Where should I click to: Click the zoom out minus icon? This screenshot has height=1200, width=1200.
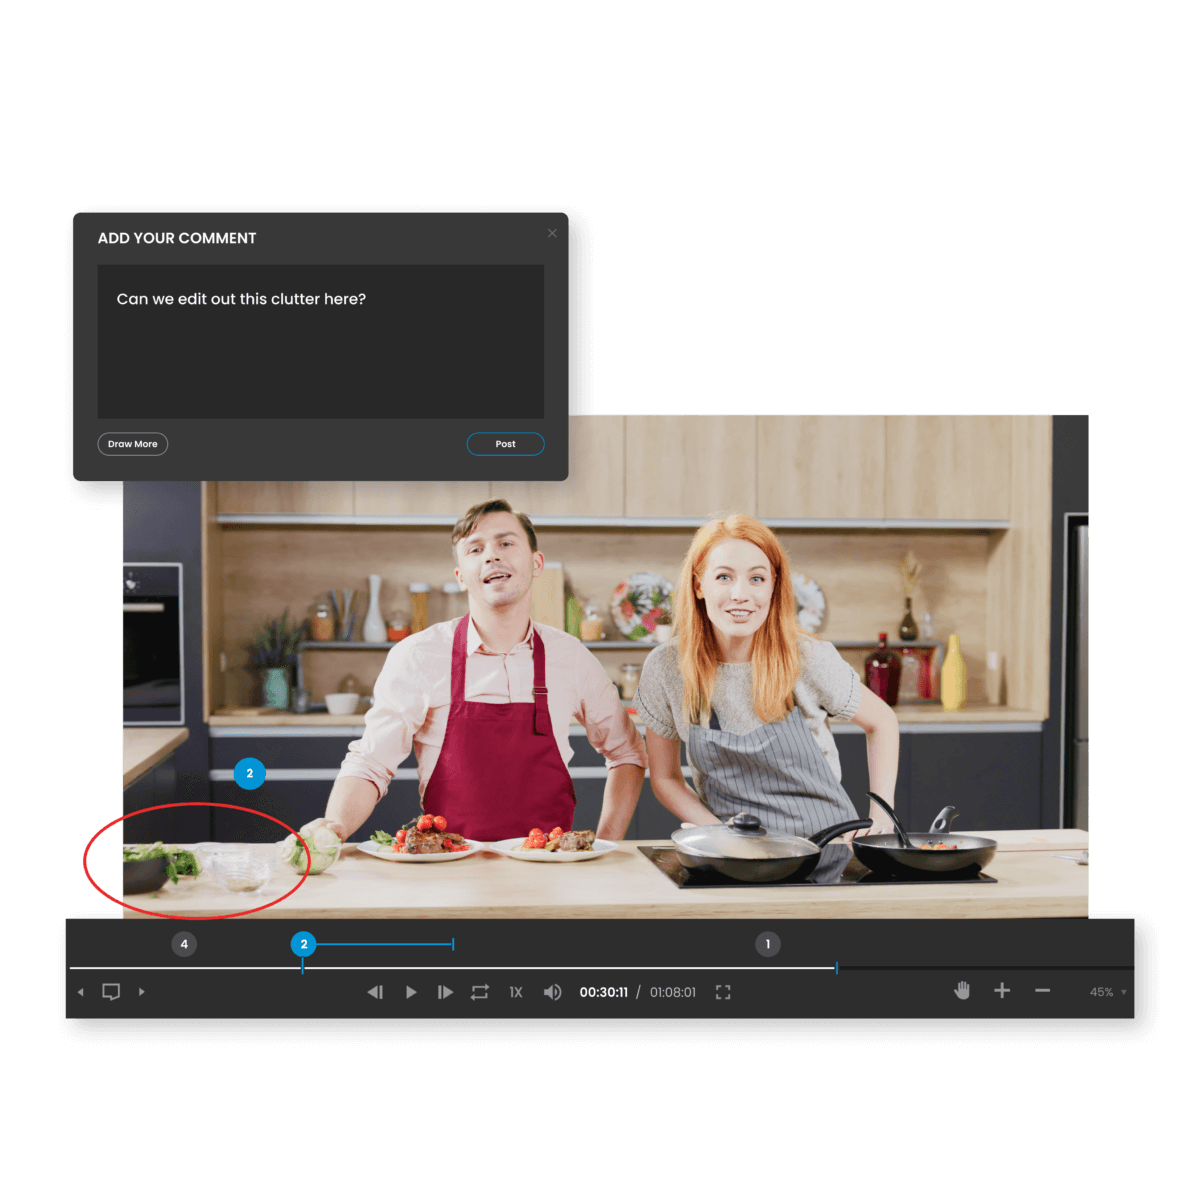point(1042,990)
